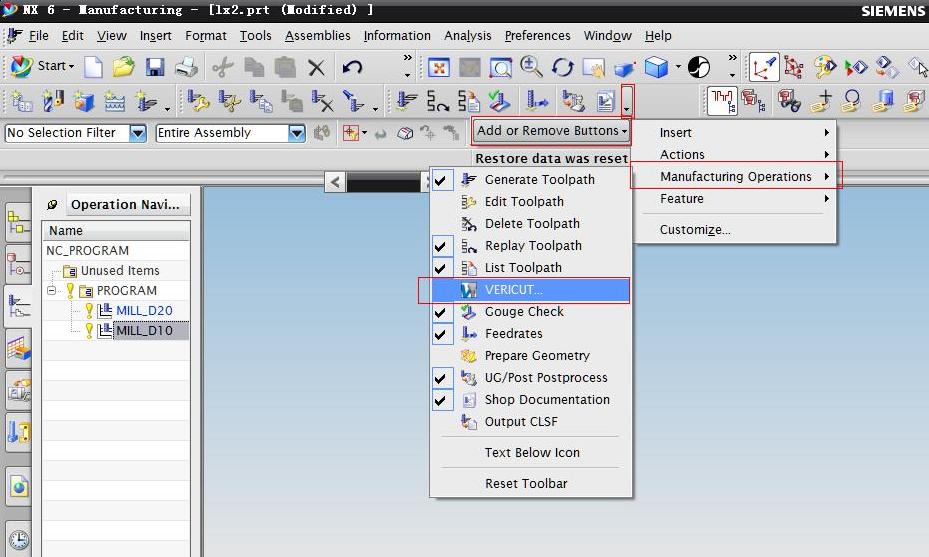Click the Undo arrow icon
The height and width of the screenshot is (557, 929).
[x=352, y=67]
